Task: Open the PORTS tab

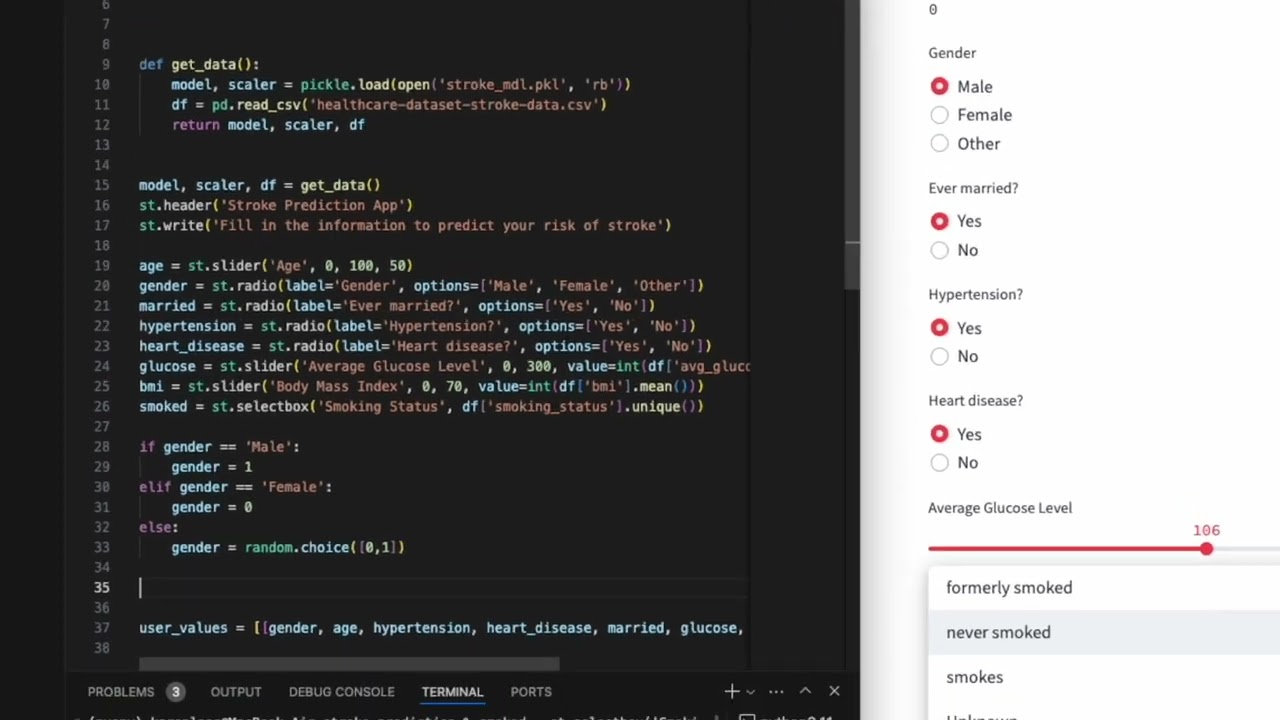Action: pyautogui.click(x=531, y=692)
